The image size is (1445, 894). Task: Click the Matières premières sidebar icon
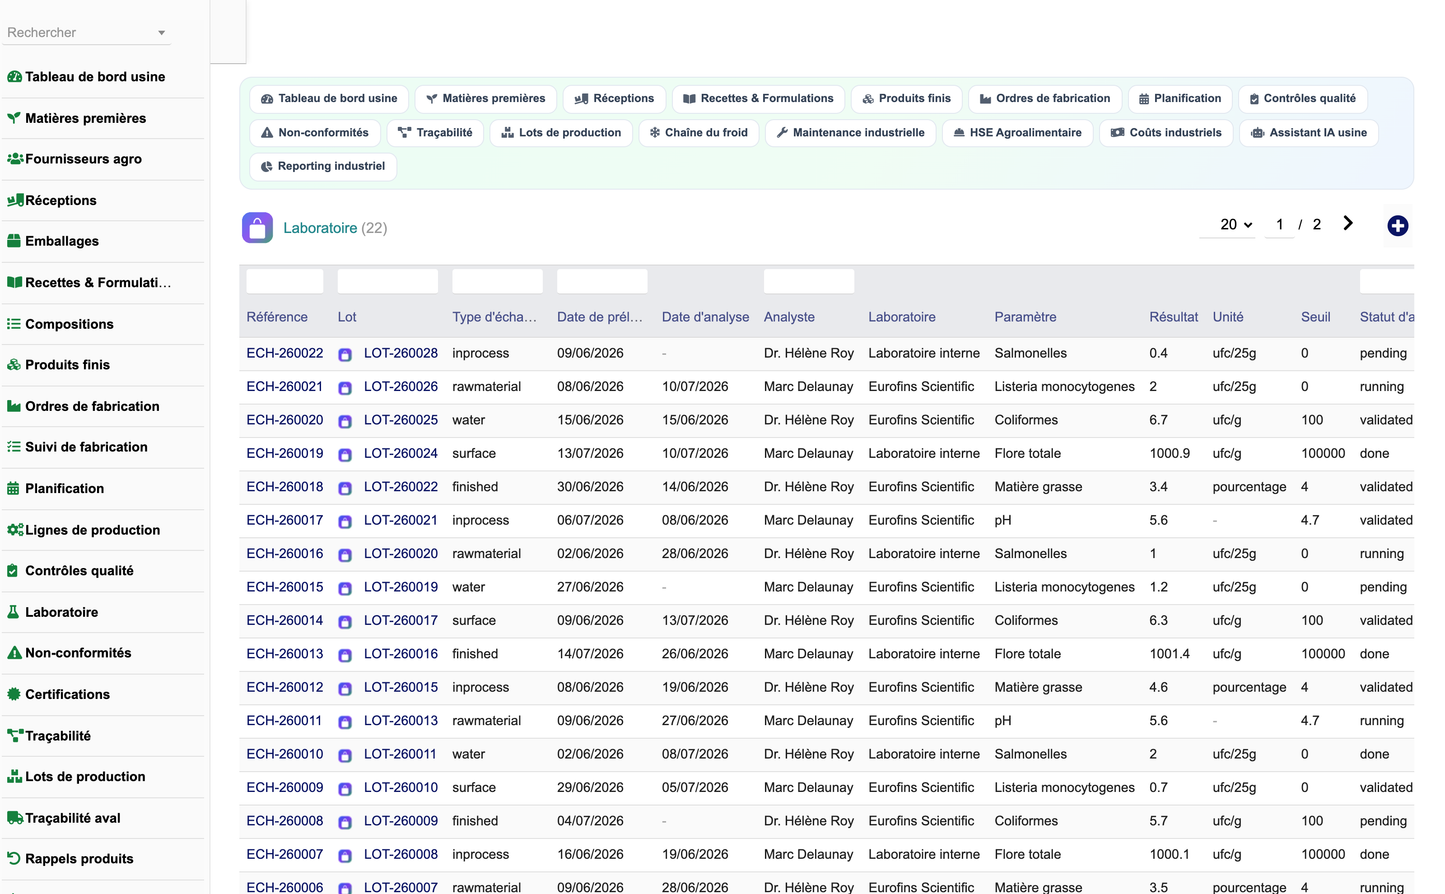[x=14, y=118]
